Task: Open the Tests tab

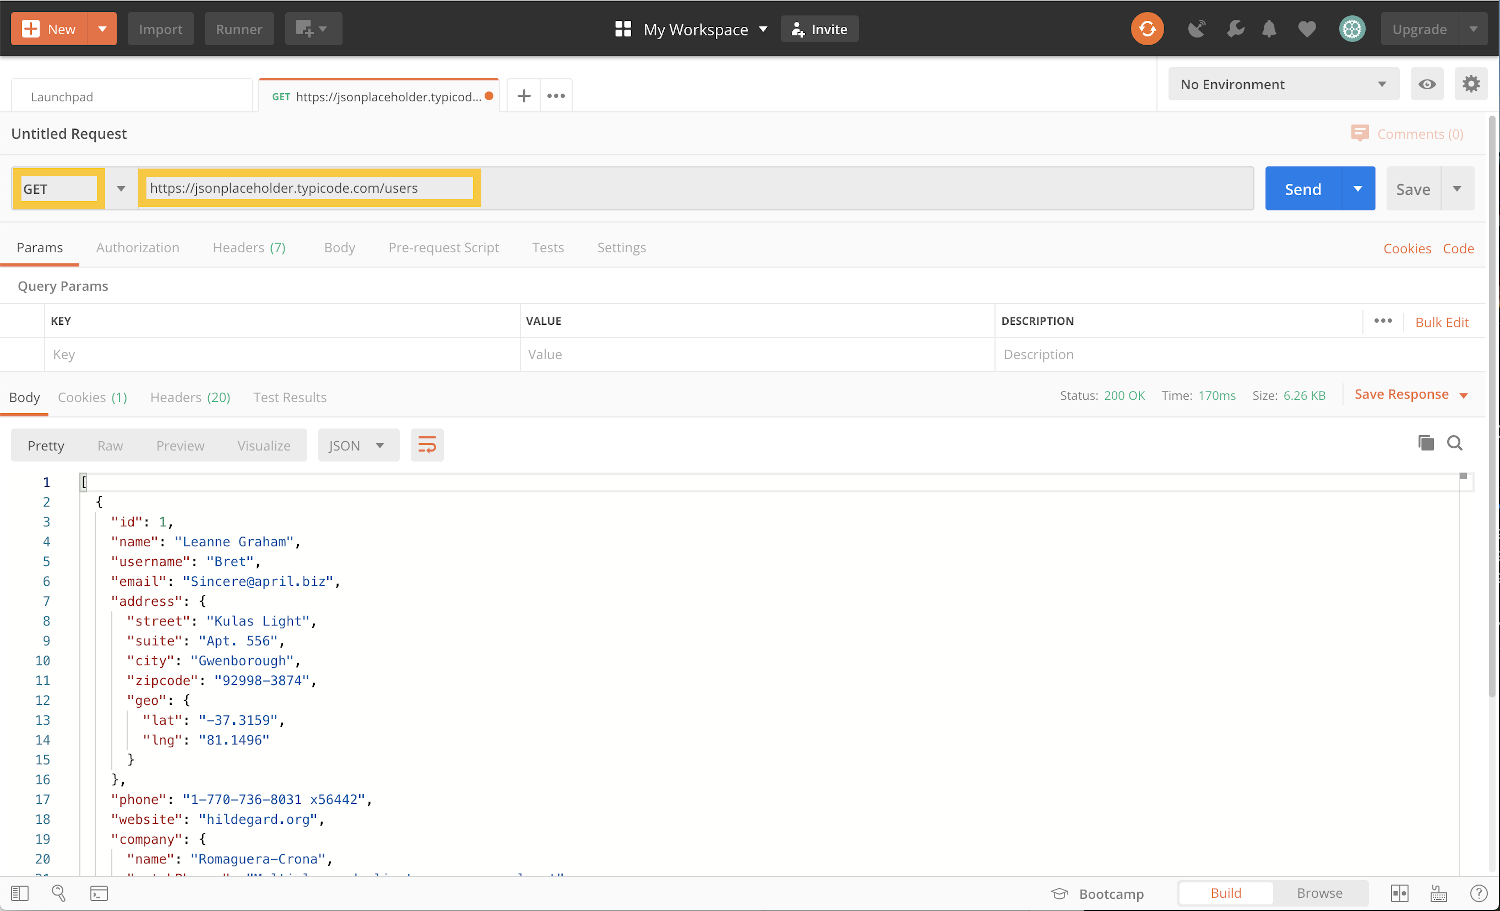Action: click(548, 247)
